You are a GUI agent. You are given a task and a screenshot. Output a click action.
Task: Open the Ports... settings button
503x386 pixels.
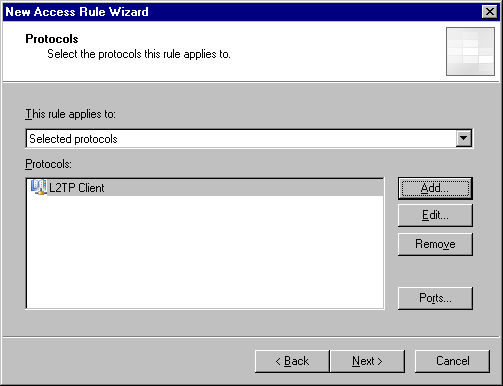[435, 298]
